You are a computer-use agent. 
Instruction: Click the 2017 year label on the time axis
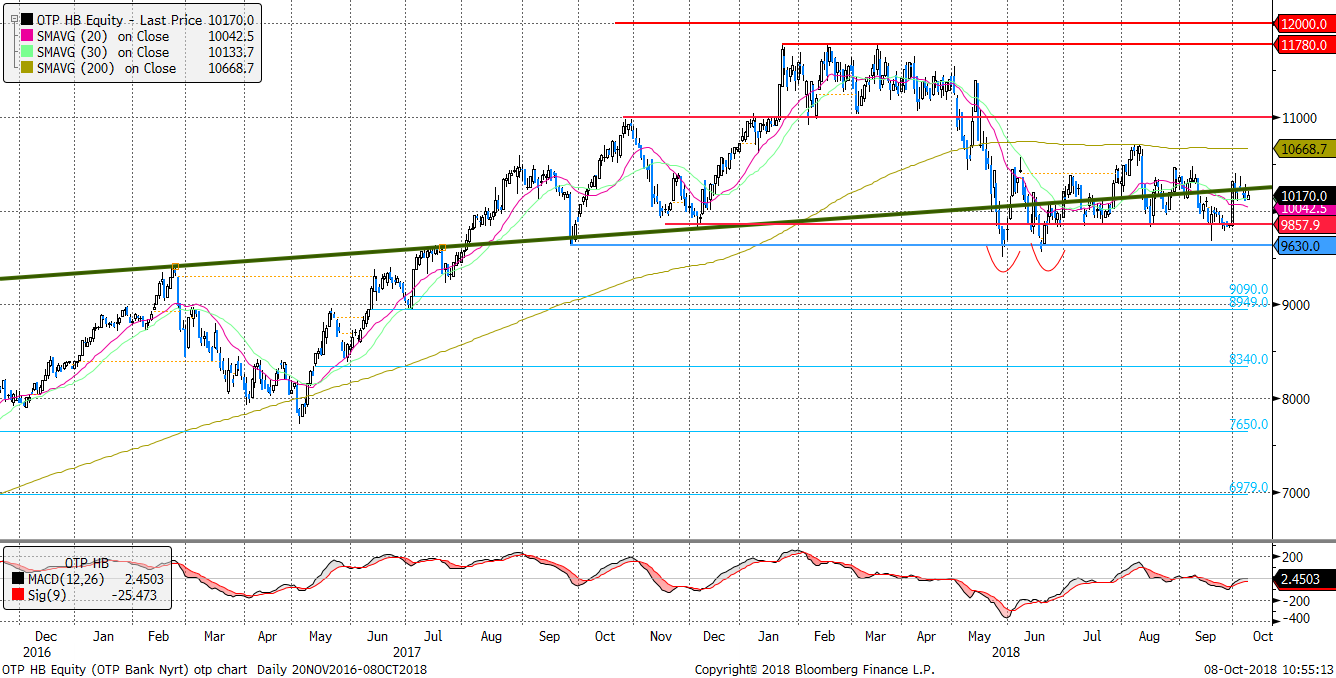coord(406,650)
